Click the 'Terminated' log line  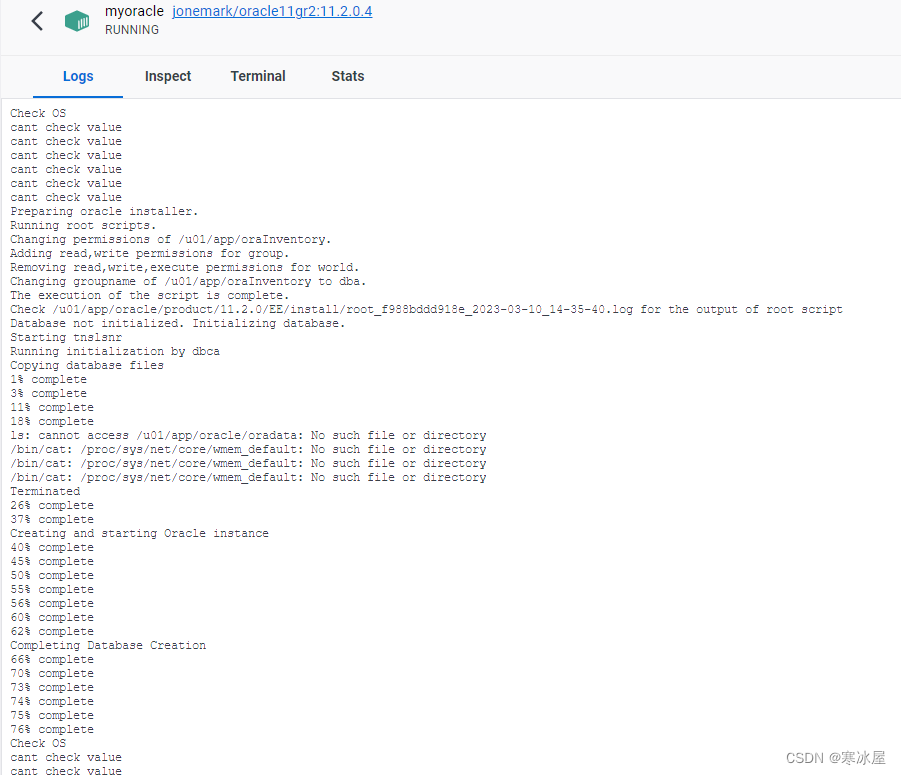click(x=45, y=491)
